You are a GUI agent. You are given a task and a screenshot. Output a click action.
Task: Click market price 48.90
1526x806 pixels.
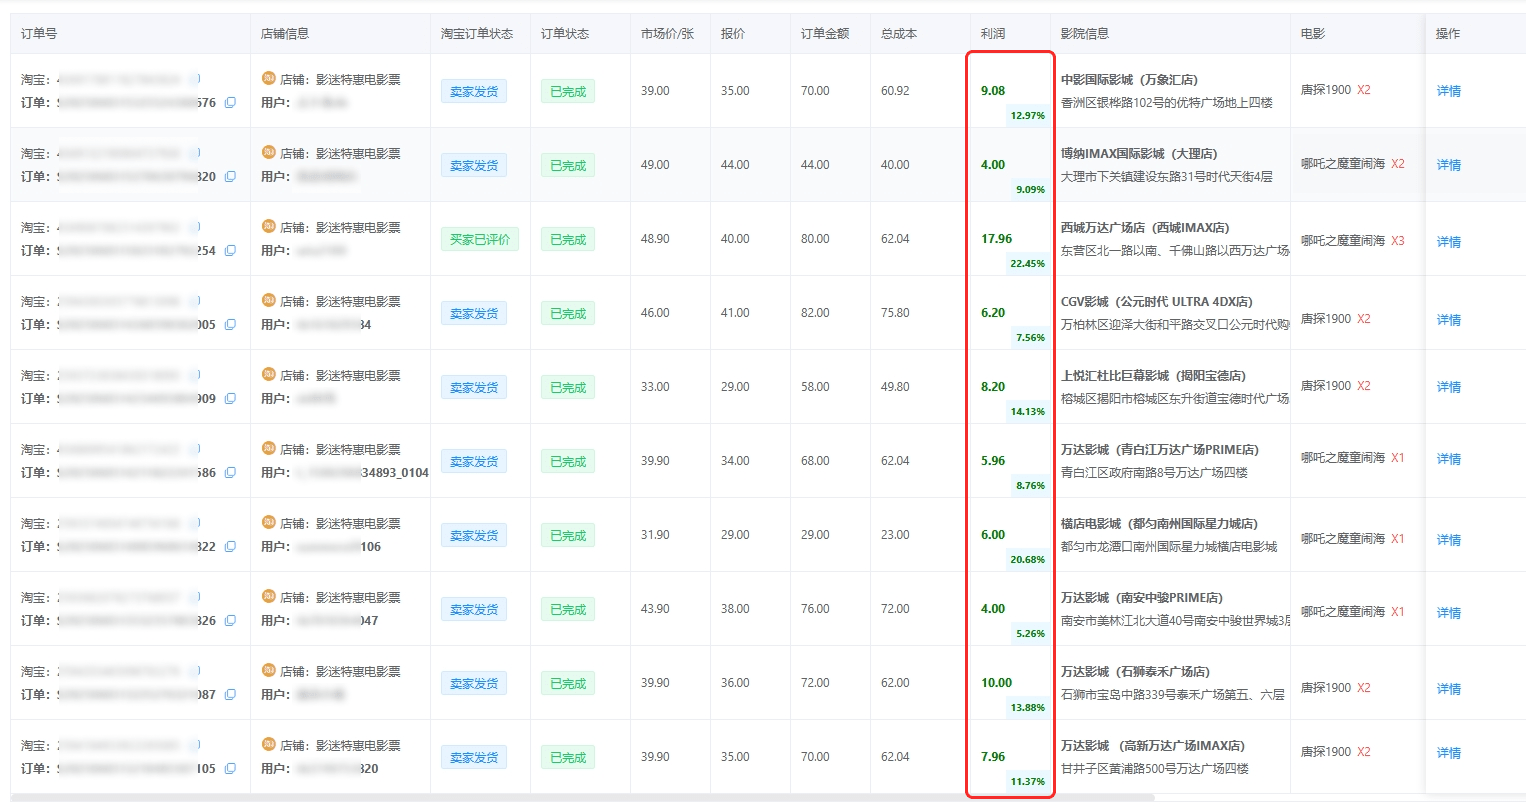click(655, 239)
